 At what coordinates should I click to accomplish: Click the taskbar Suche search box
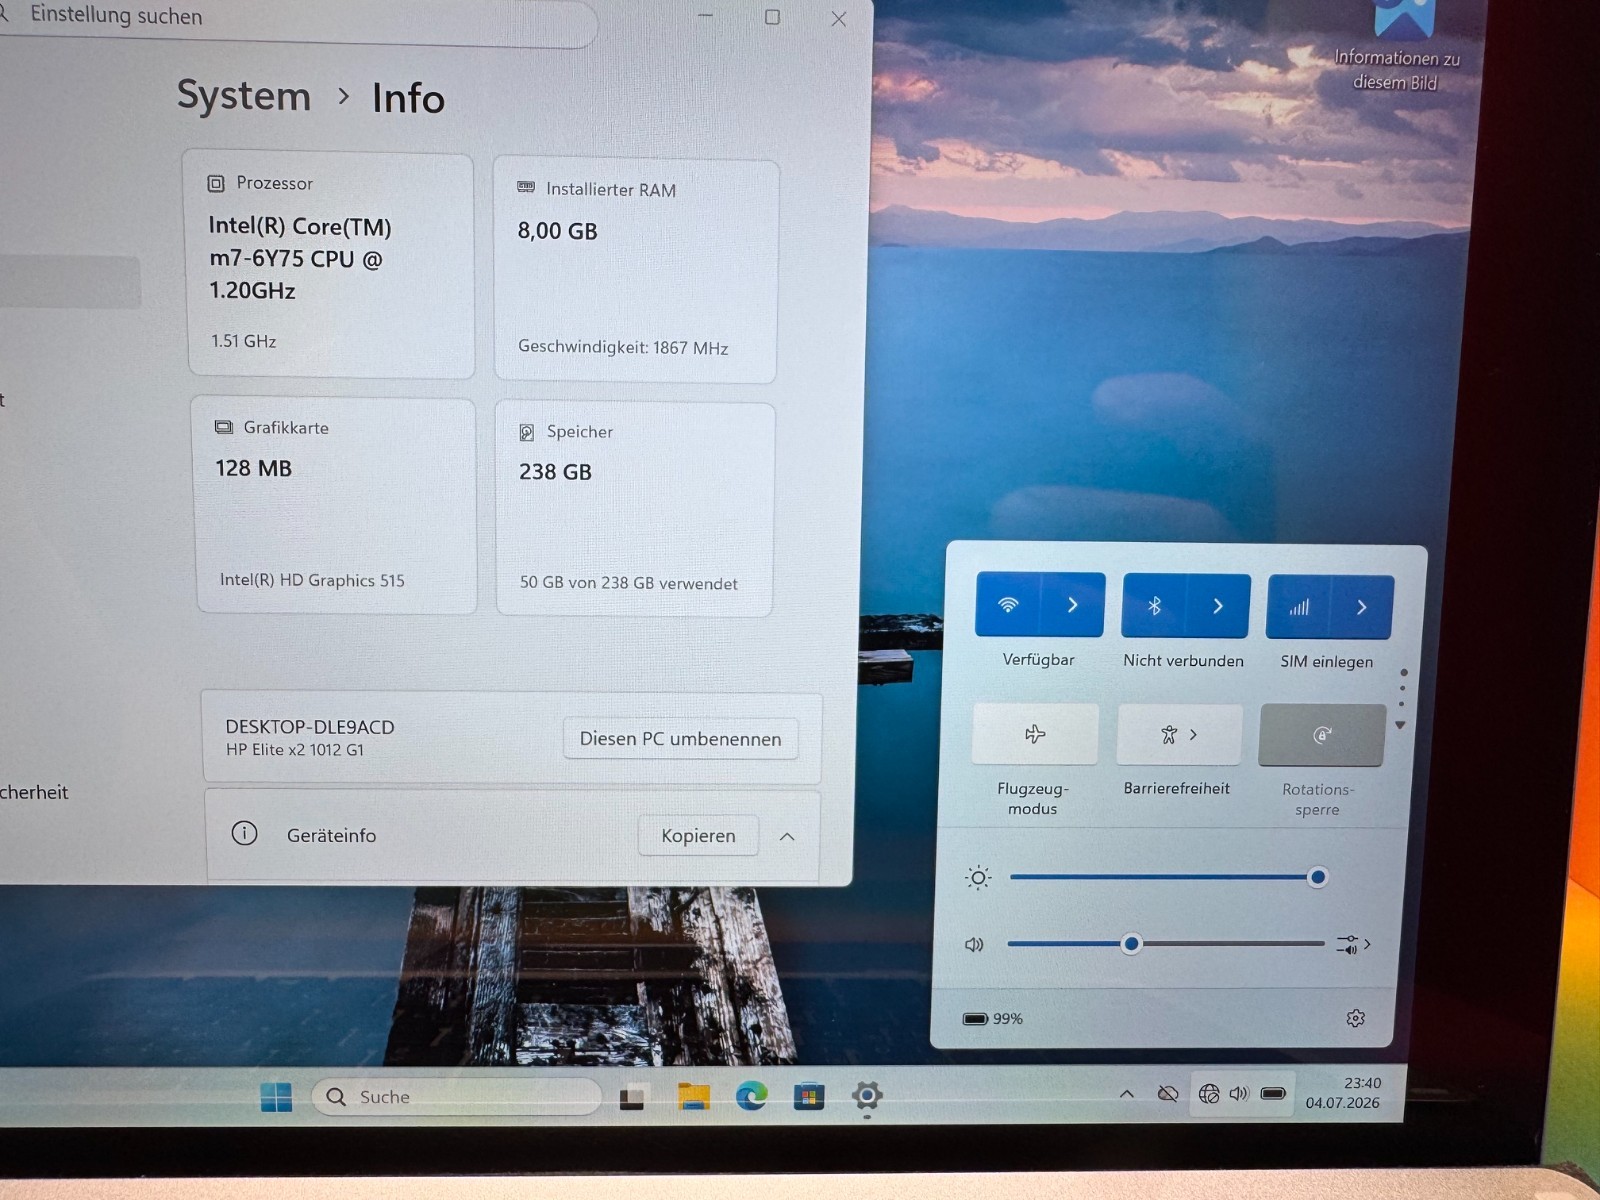456,1097
